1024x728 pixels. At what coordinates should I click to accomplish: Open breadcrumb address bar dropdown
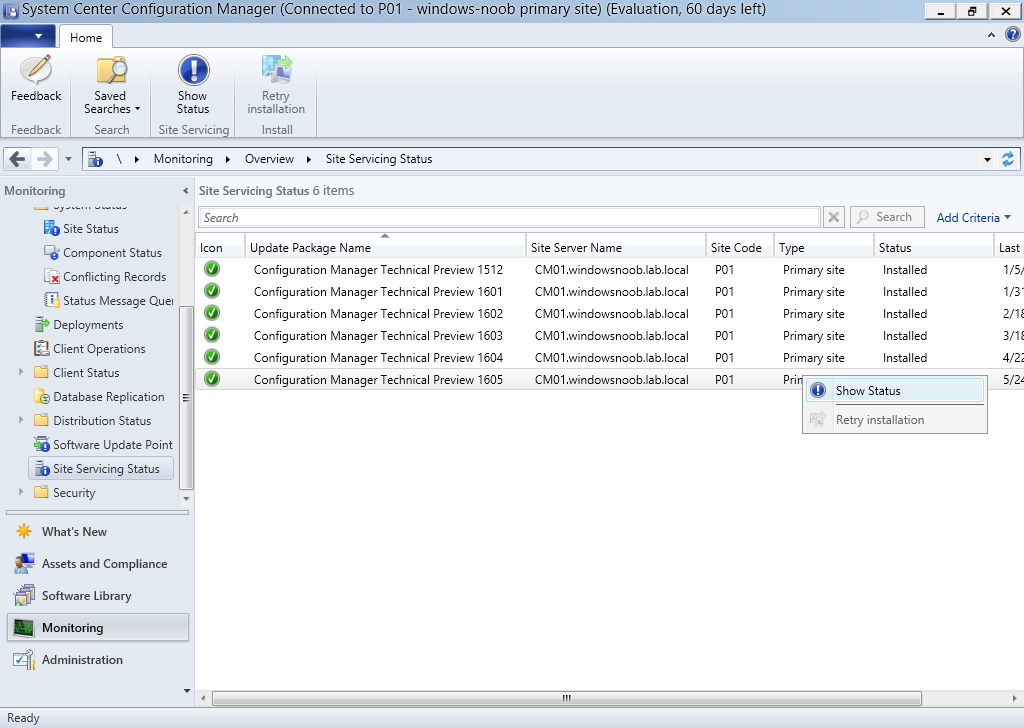[x=987, y=159]
